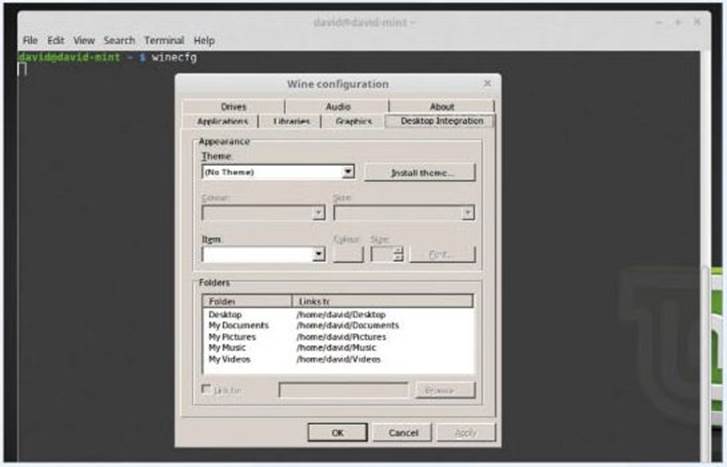
Task: Click the Install theme button
Action: [420, 173]
